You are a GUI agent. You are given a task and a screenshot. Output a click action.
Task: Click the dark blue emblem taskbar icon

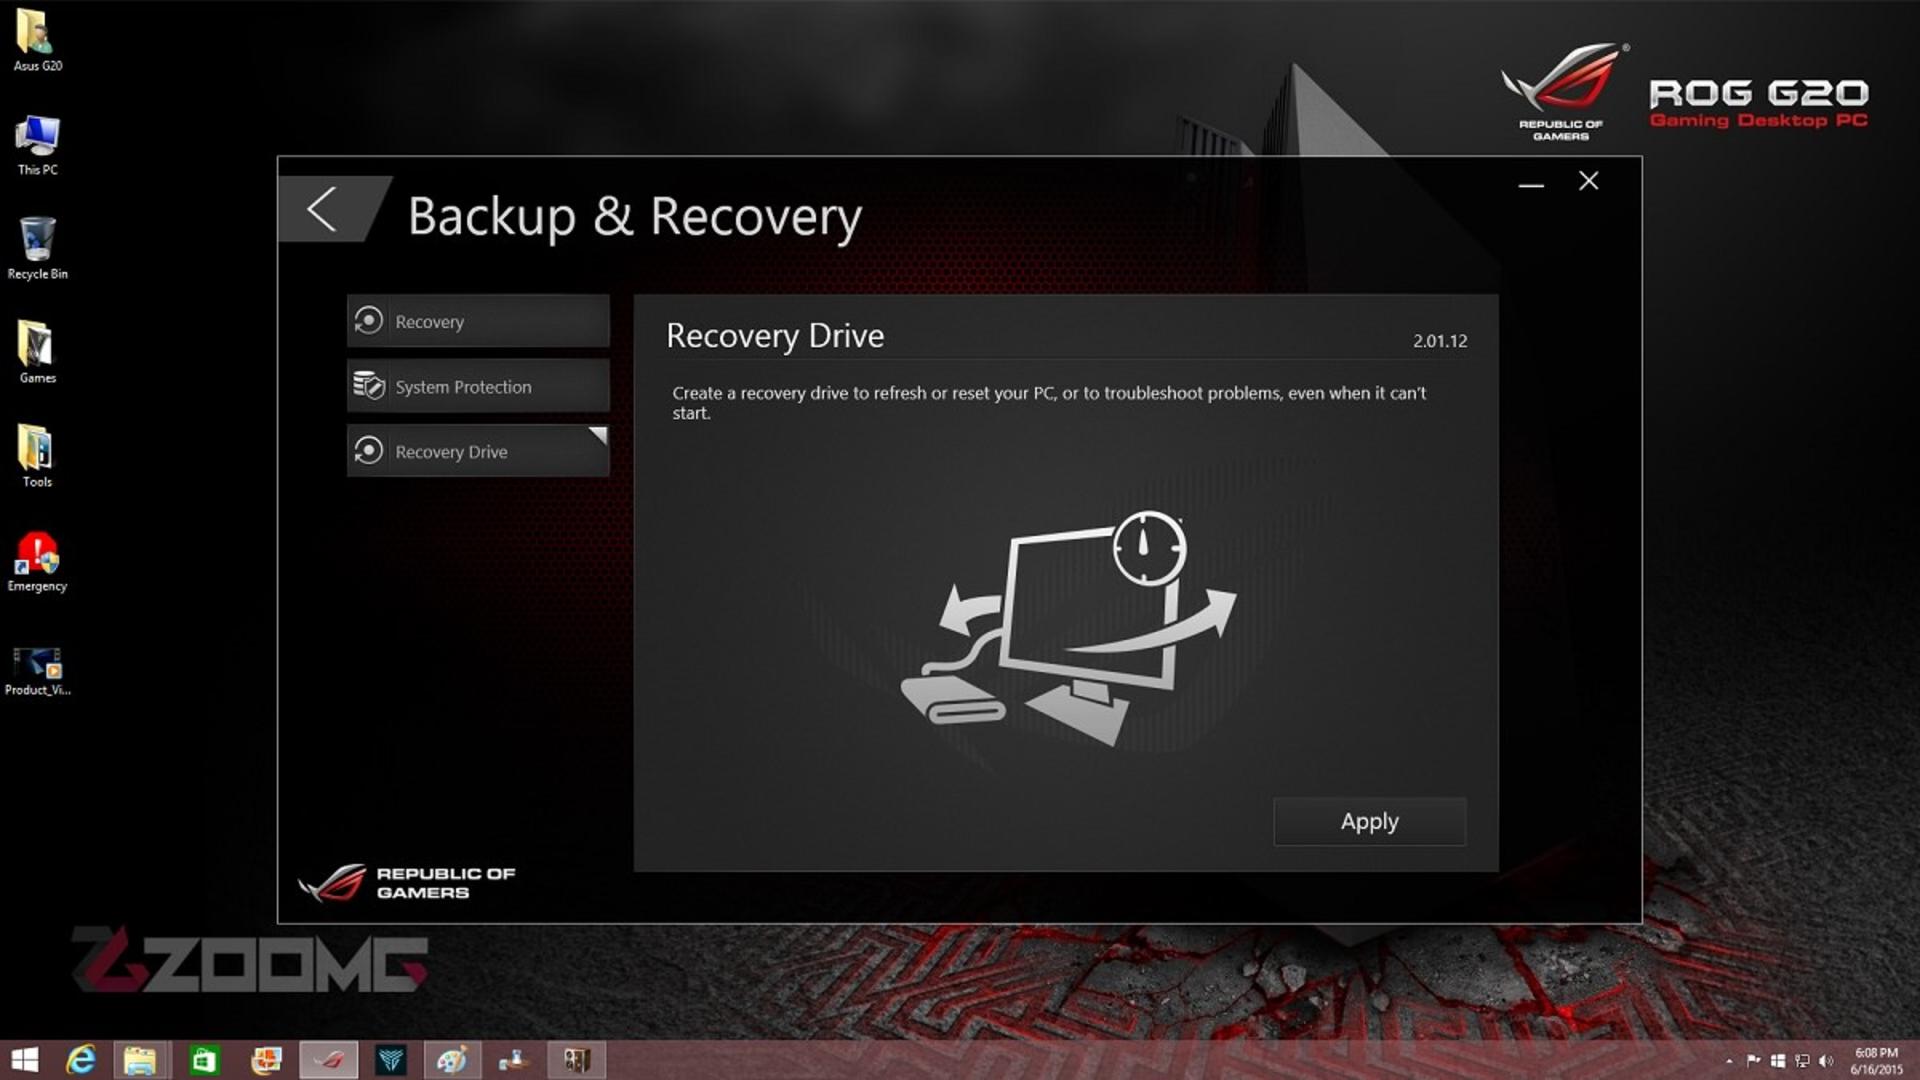tap(390, 1060)
